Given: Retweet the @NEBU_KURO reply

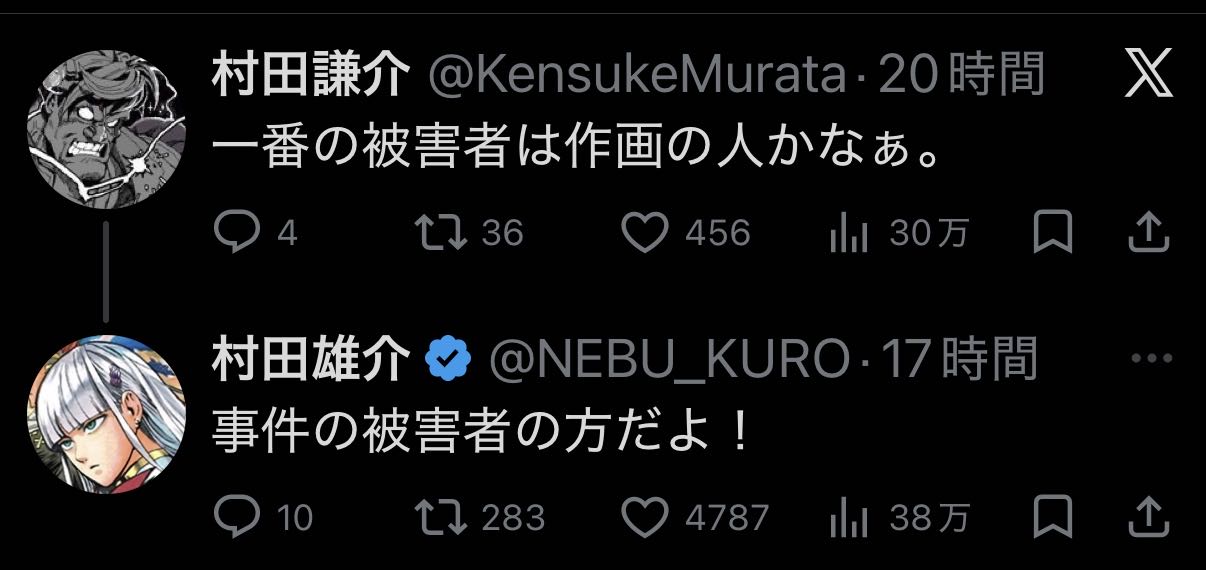Looking at the screenshot, I should (439, 517).
